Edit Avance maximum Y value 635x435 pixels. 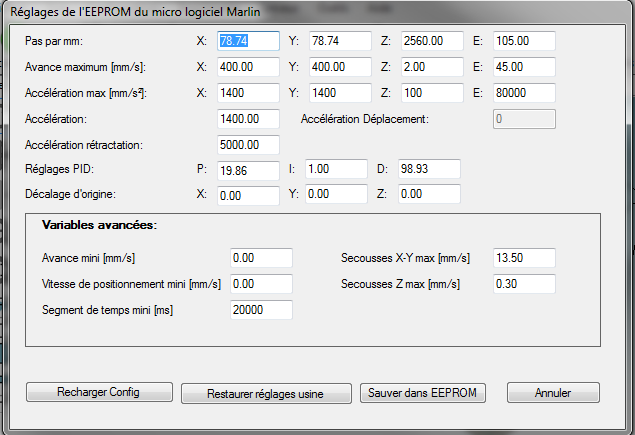(x=340, y=67)
